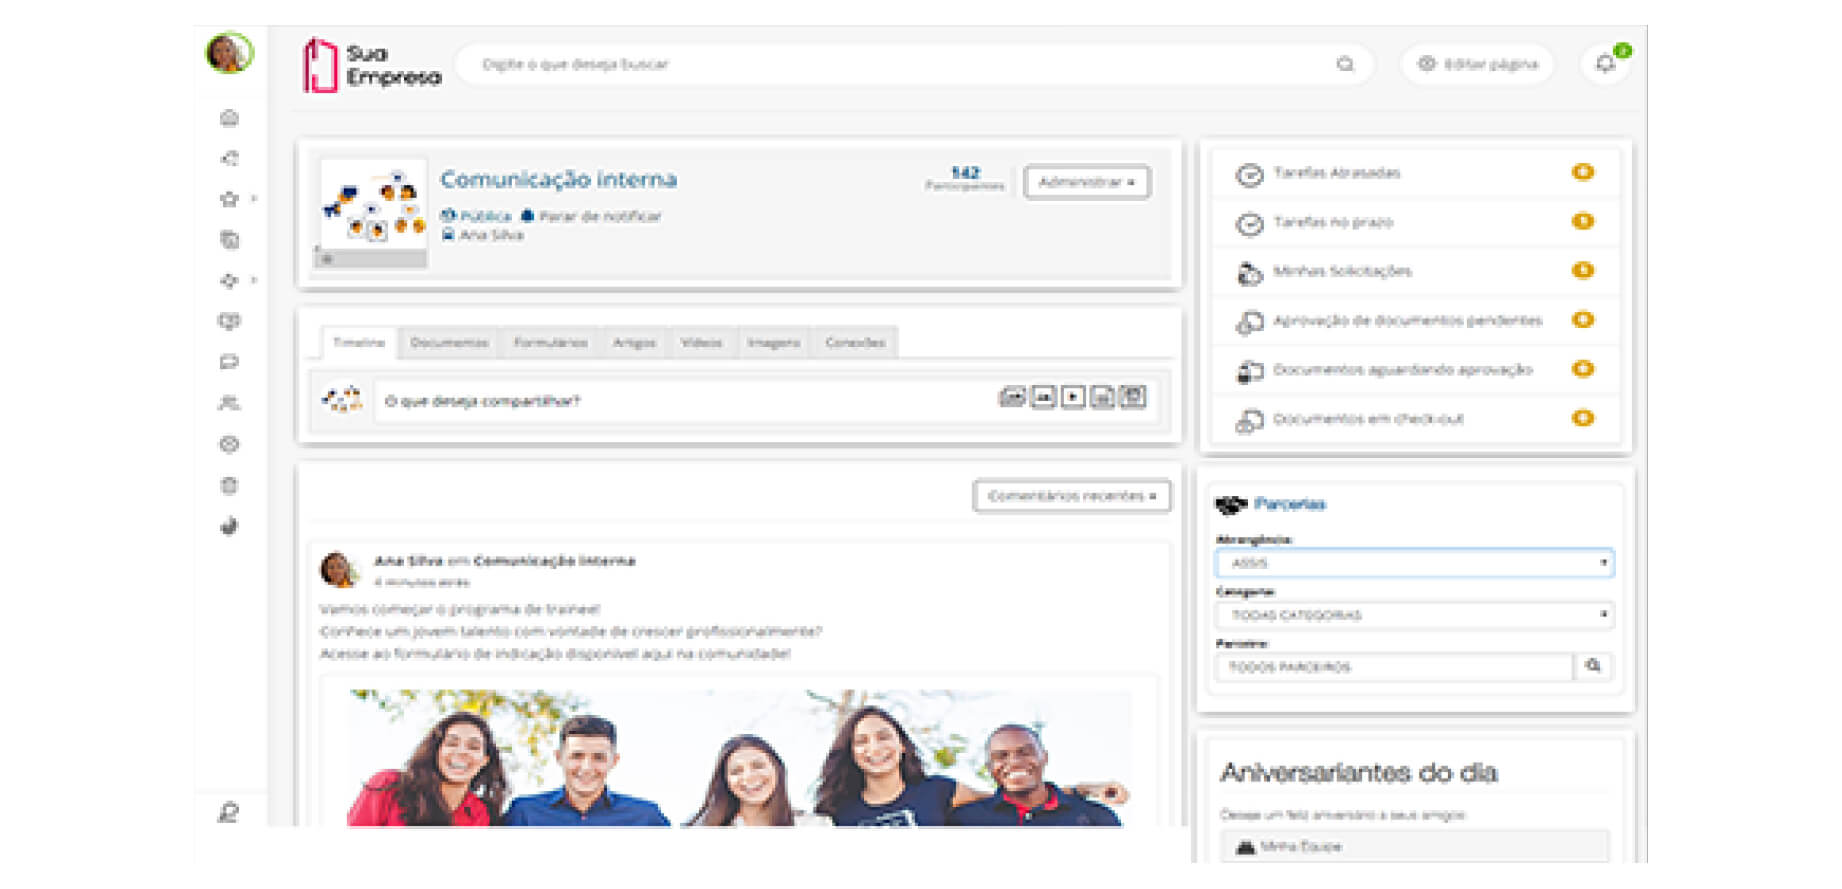The image size is (1842, 889).
Task: Click the home icon in left sidebar
Action: point(229,118)
